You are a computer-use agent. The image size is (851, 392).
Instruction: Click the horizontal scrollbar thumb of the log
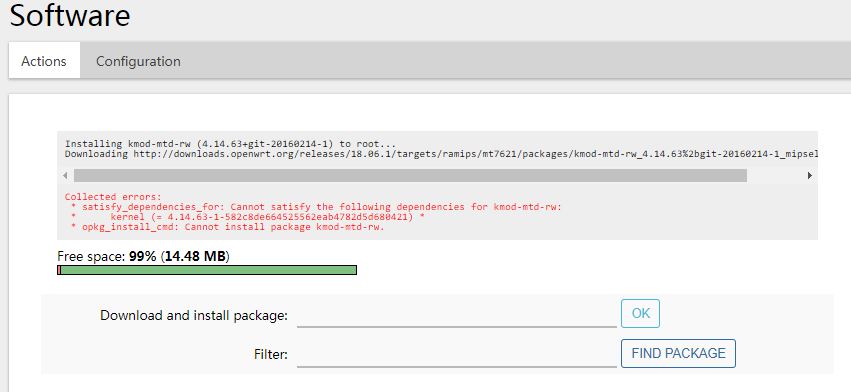click(x=410, y=175)
